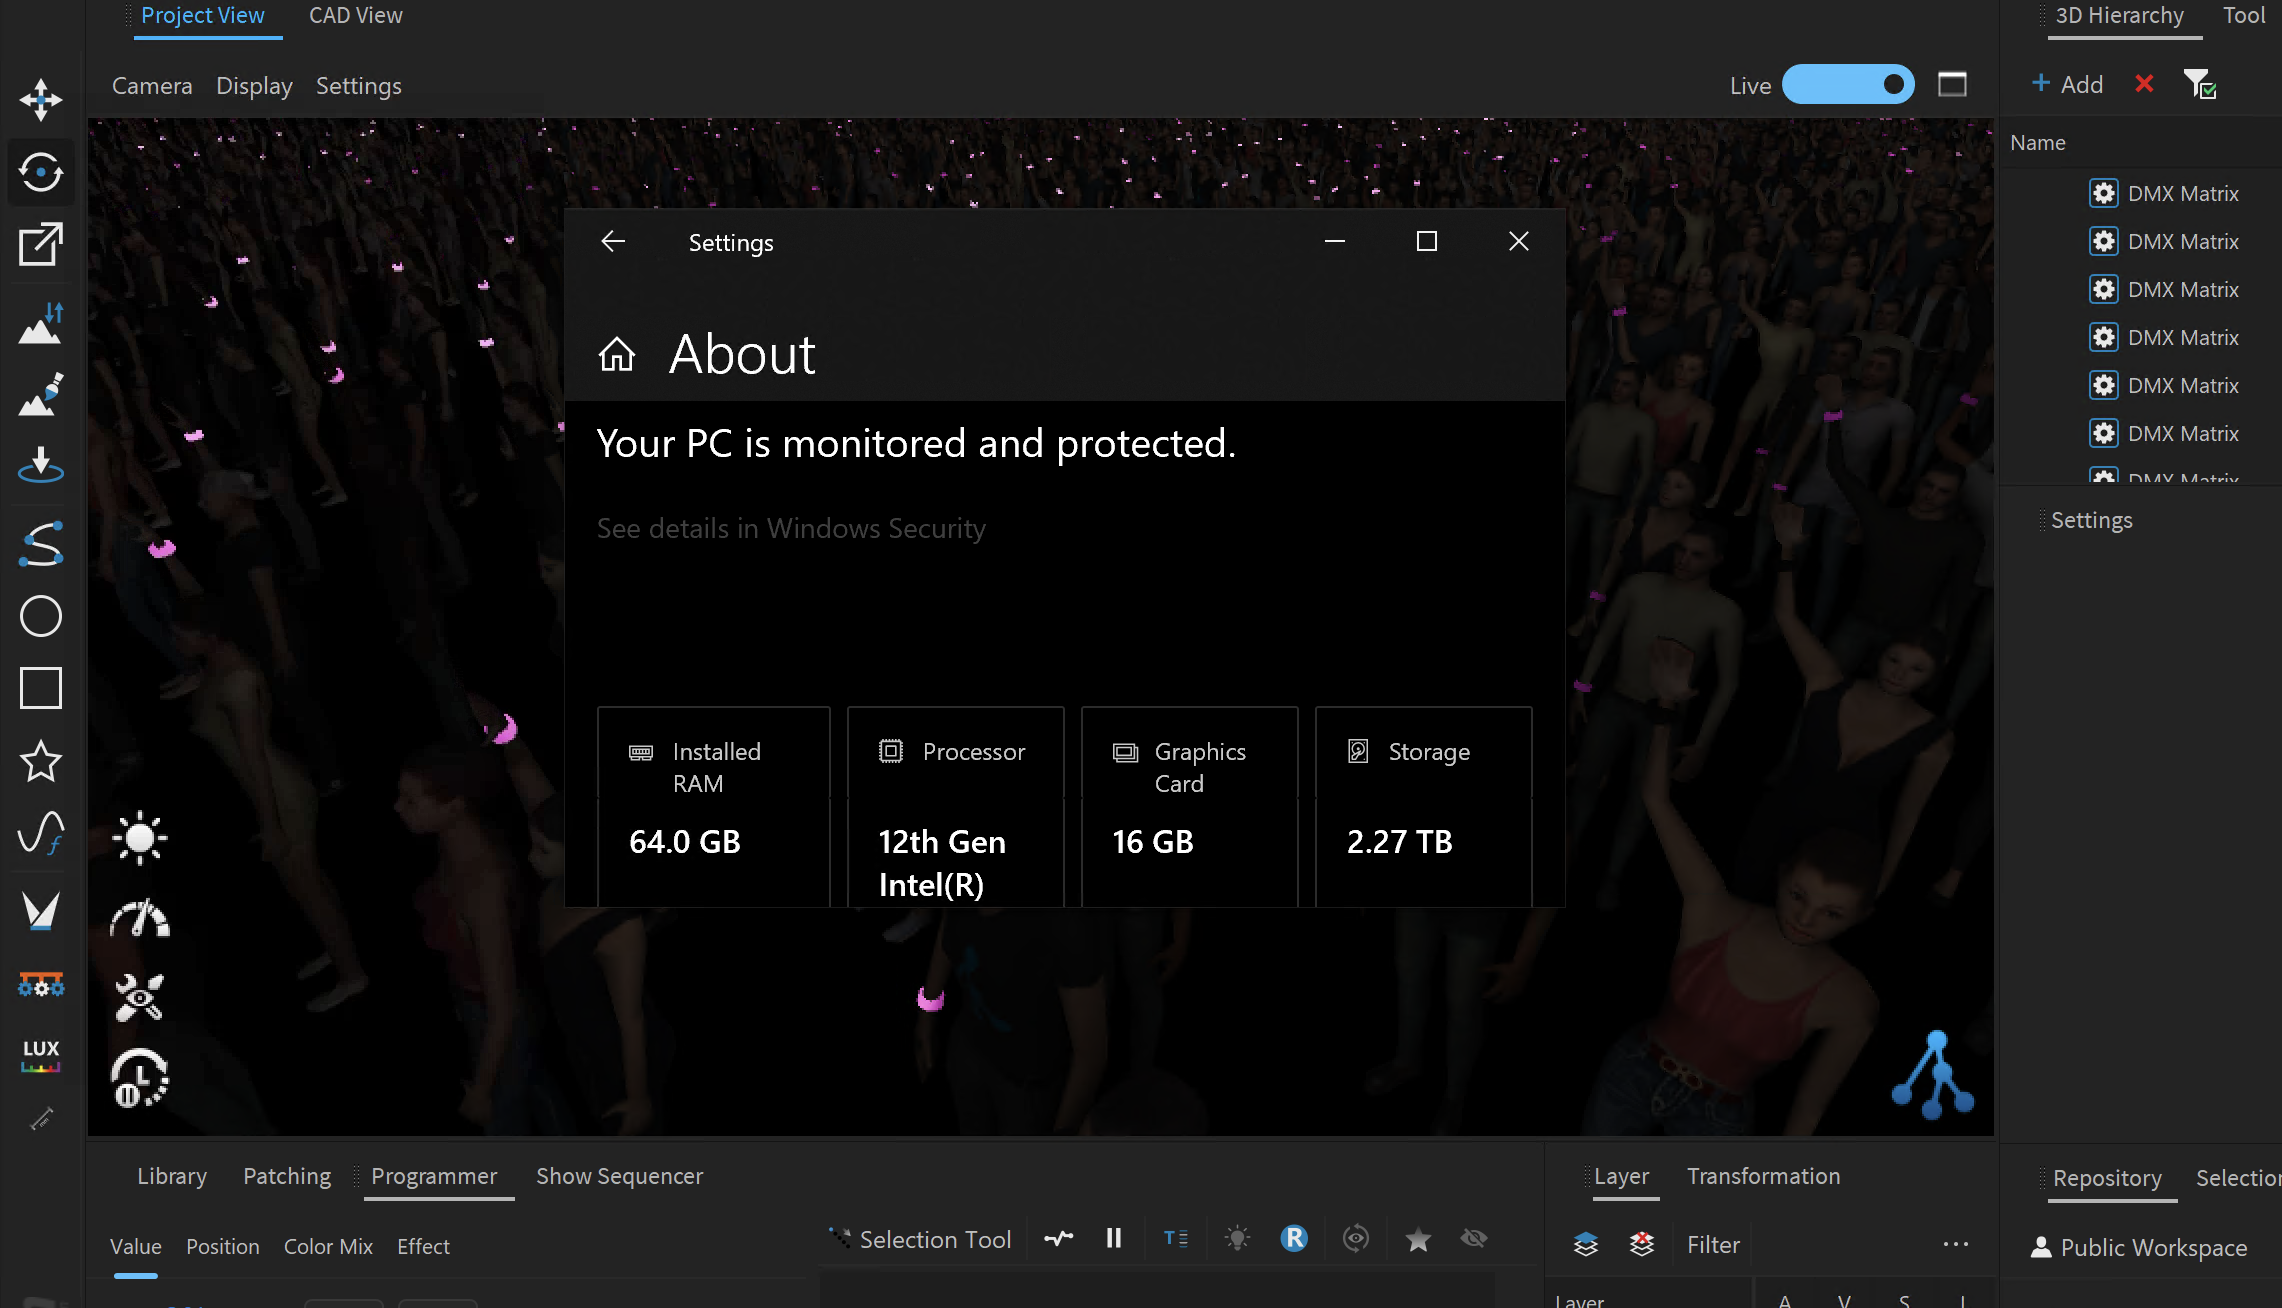Viewport: 2282px width, 1308px height.
Task: Click the Add button in 3D Hierarchy
Action: pyautogui.click(x=2067, y=85)
